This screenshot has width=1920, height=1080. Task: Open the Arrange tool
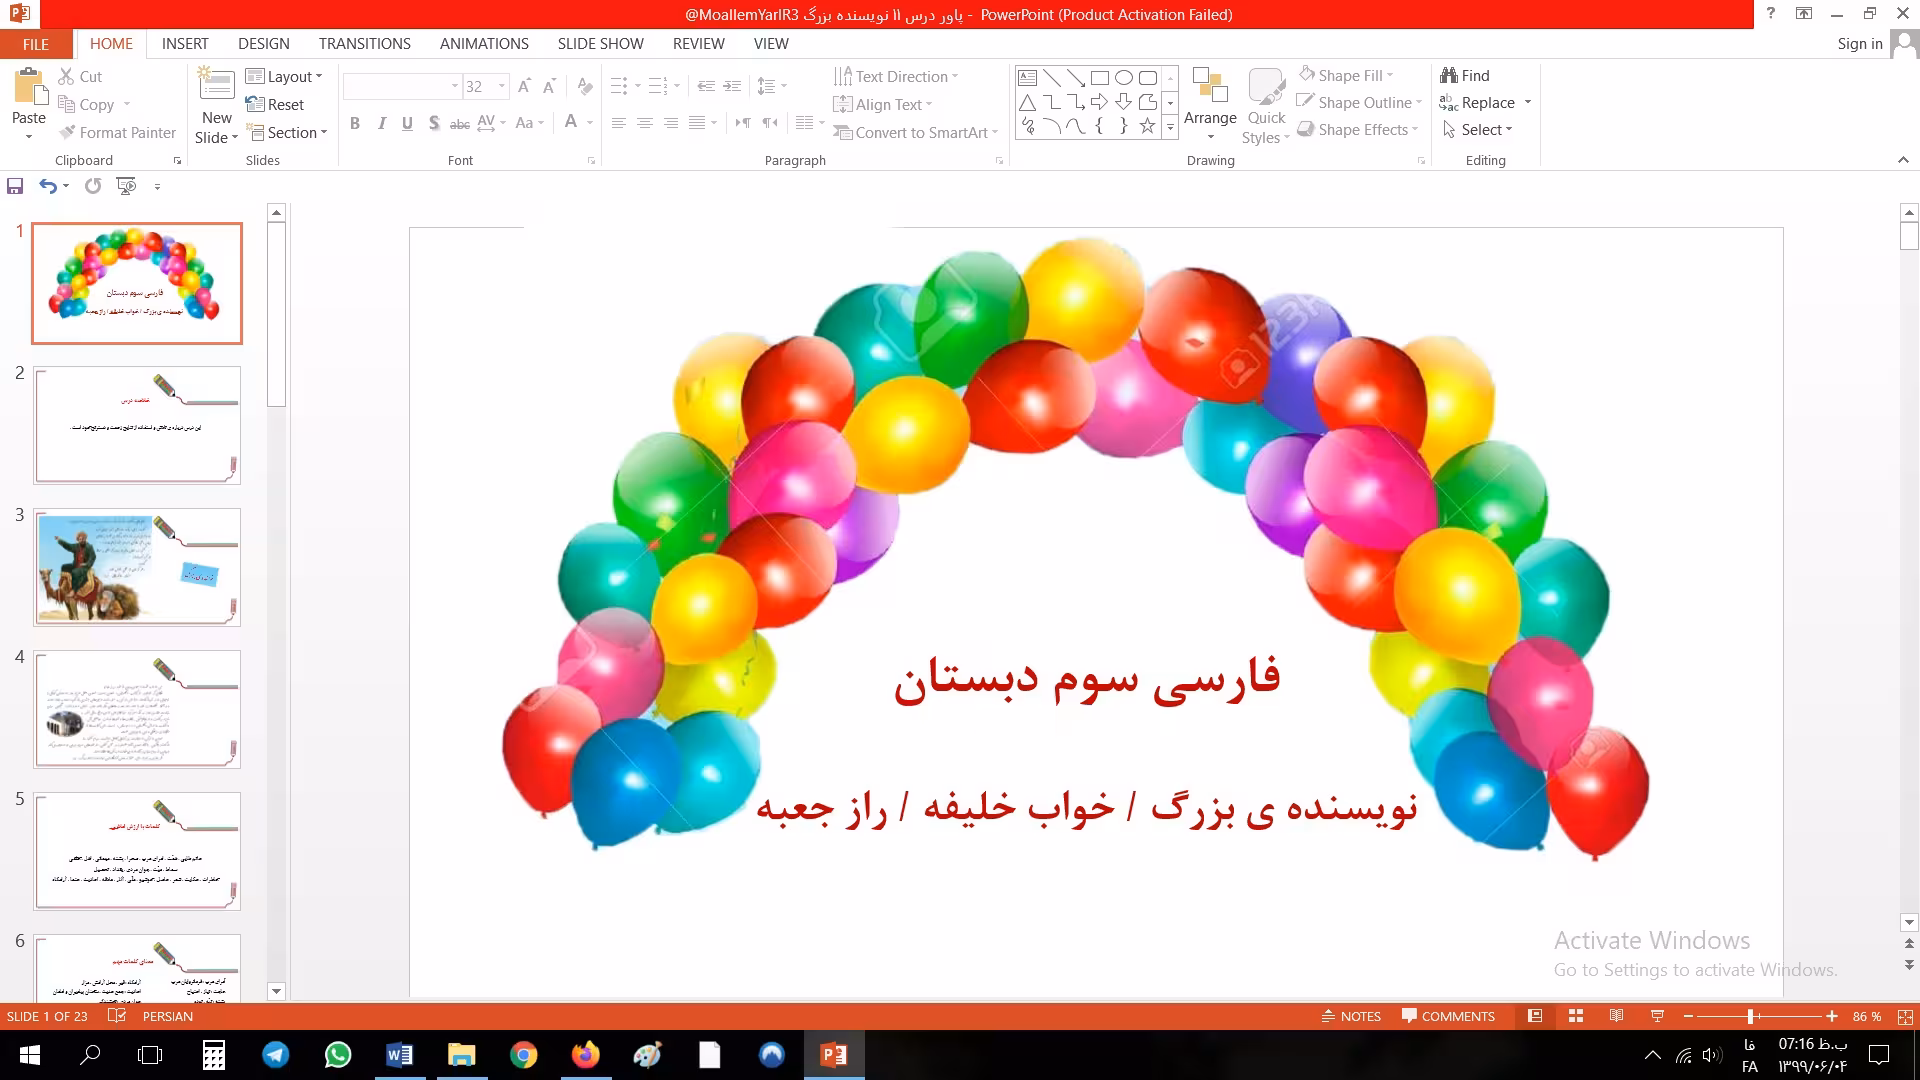(1210, 100)
